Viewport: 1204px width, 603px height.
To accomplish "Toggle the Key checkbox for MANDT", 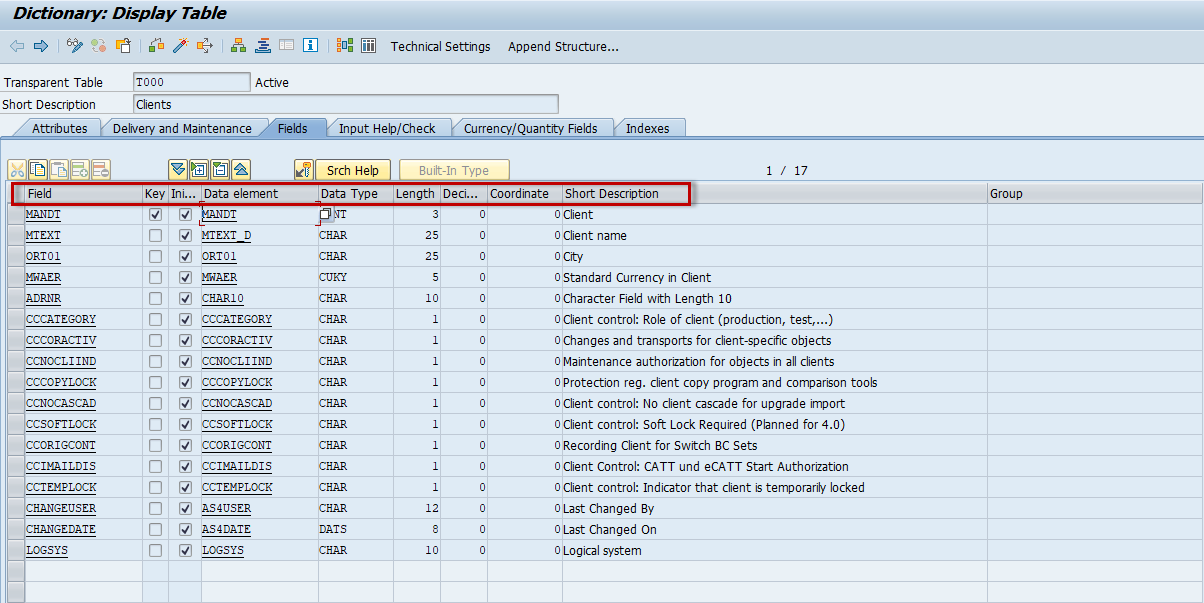I will [155, 214].
